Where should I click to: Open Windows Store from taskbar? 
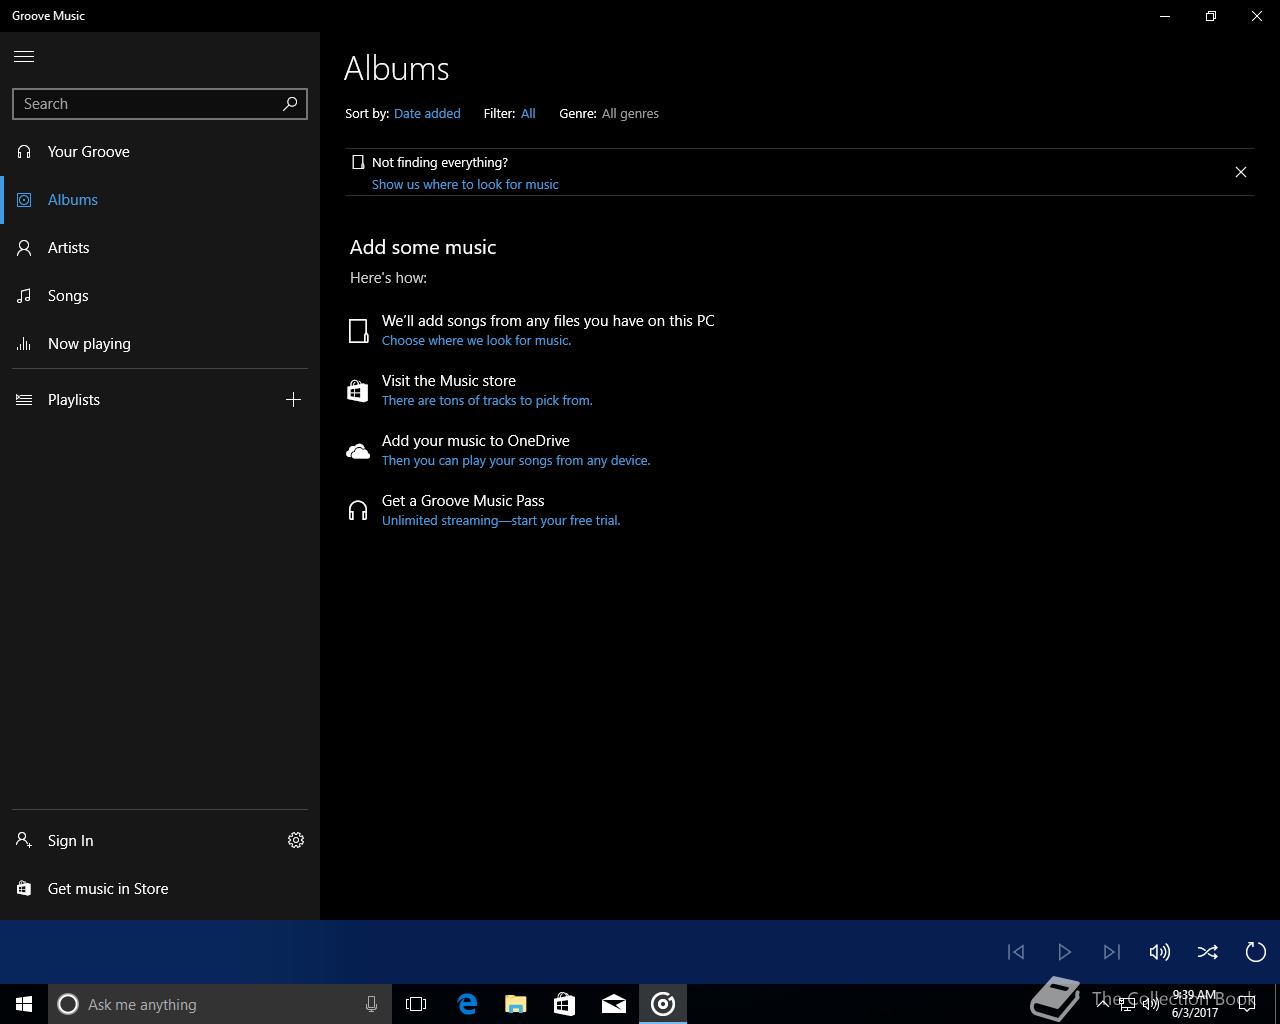click(565, 1004)
